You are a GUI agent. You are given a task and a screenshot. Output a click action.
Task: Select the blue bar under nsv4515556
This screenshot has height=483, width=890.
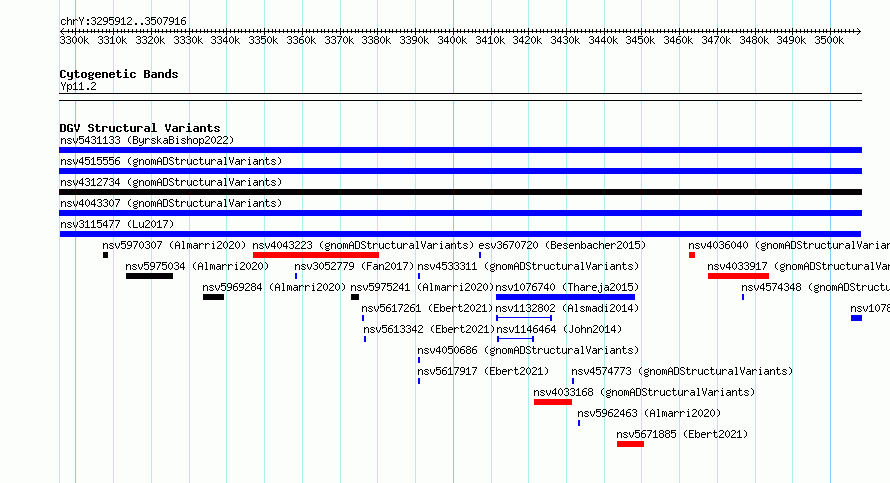460,171
